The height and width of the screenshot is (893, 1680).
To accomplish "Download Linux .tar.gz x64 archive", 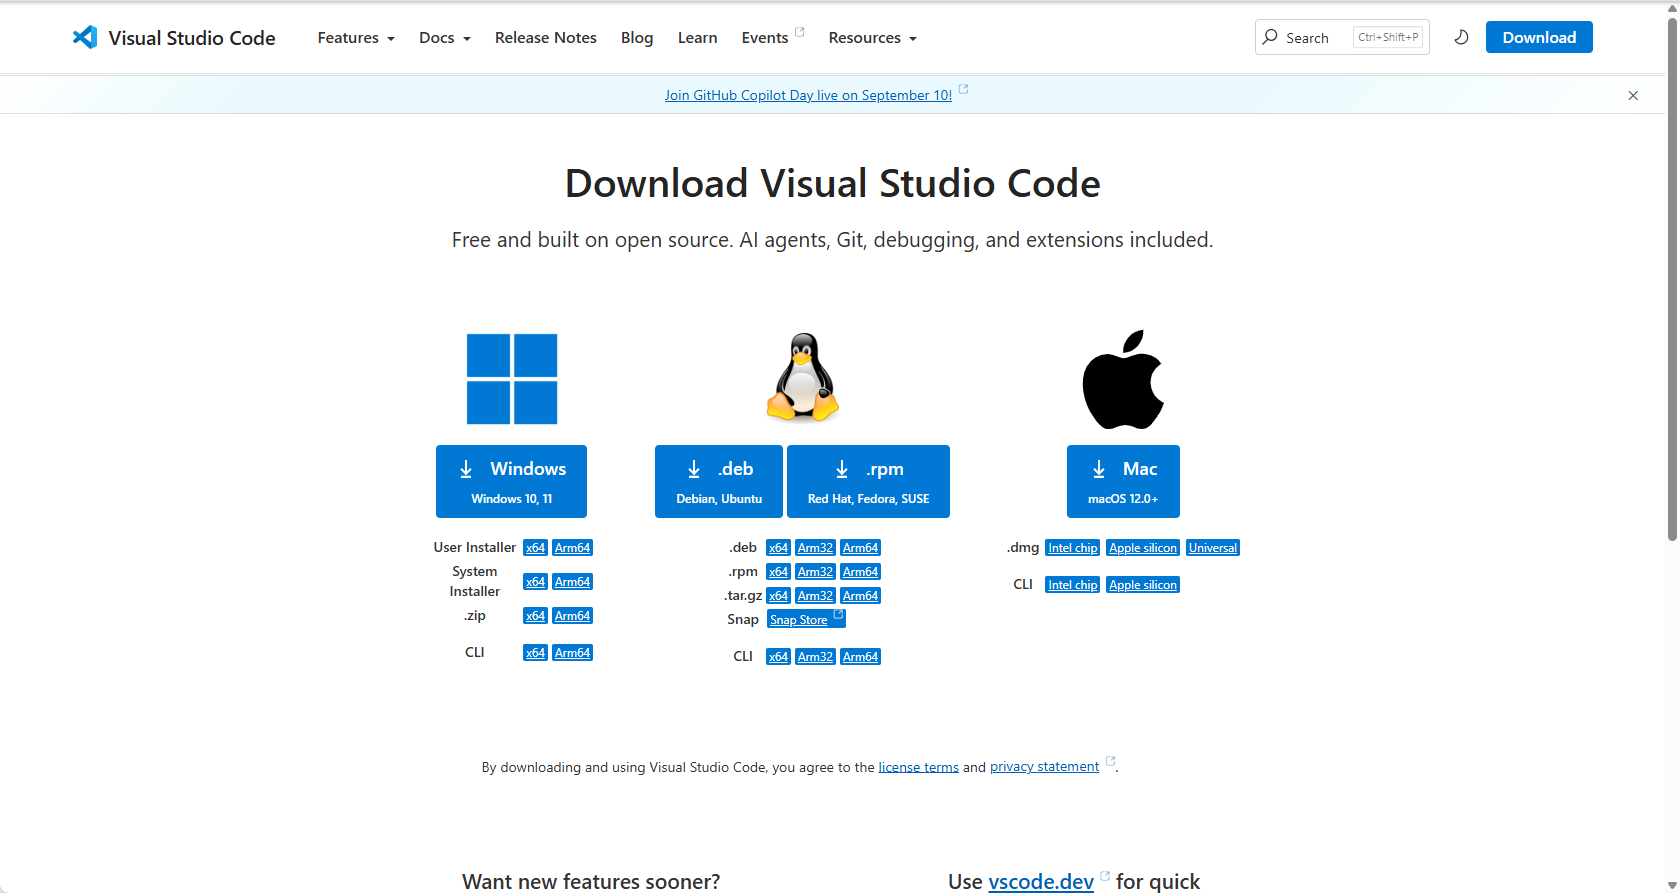I will [x=778, y=596].
